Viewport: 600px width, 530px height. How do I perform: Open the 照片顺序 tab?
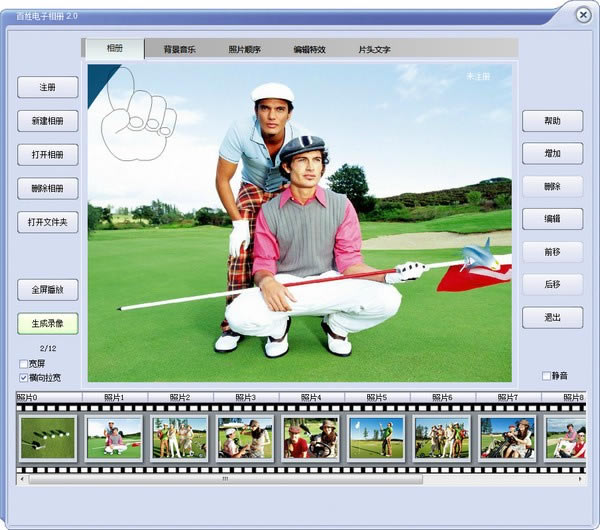coord(244,49)
